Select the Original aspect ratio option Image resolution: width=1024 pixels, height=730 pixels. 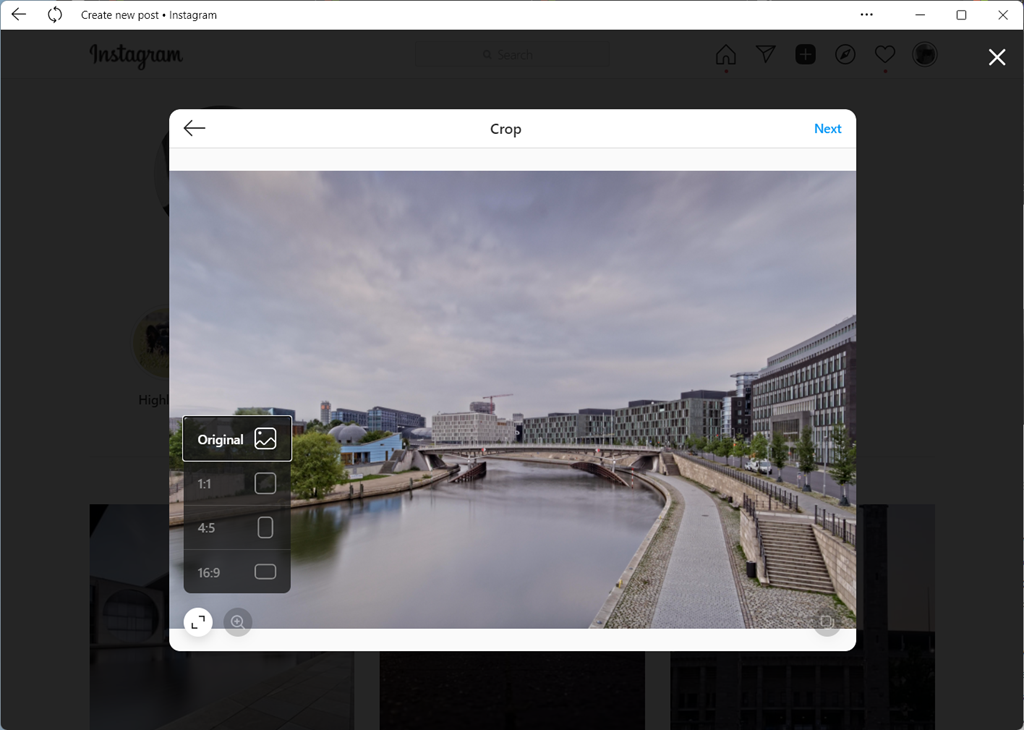point(237,439)
